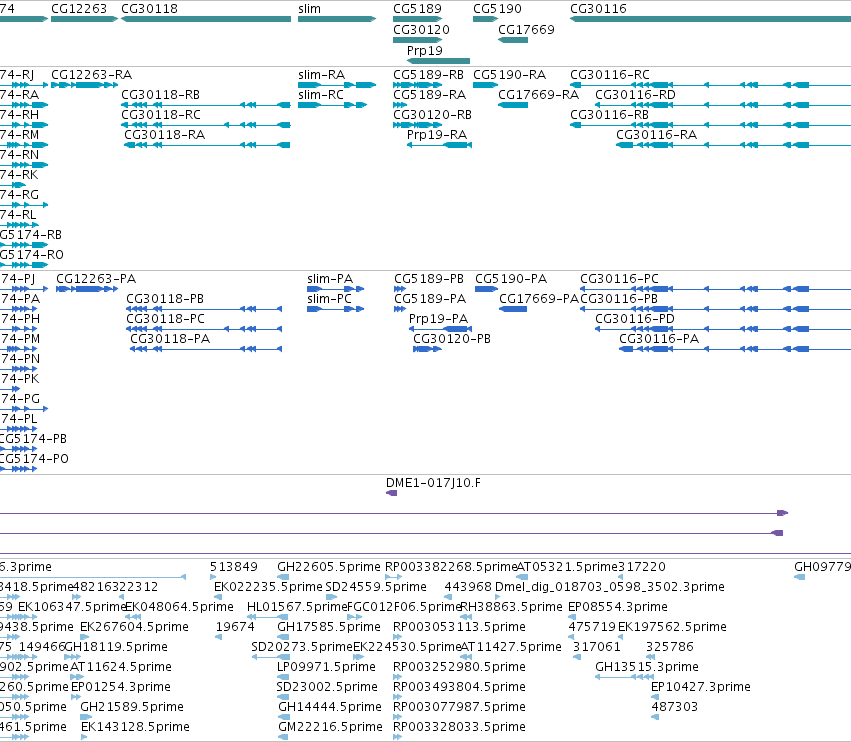Screen dimensions: 851x742
Task: Select transcript CG30116-RB
Action: tap(609, 115)
